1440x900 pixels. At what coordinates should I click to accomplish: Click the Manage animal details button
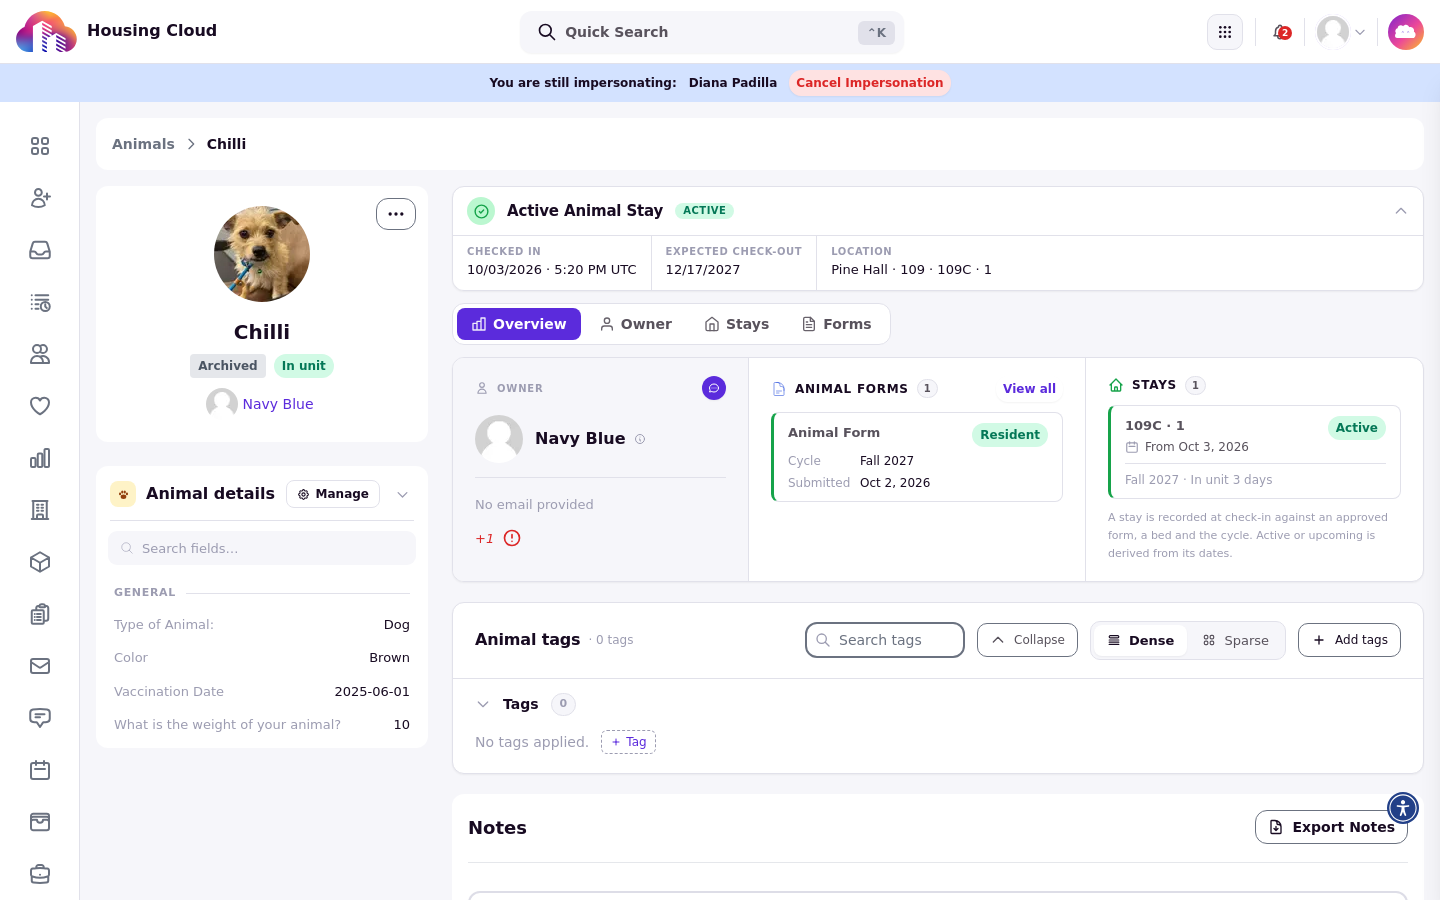[x=333, y=494]
